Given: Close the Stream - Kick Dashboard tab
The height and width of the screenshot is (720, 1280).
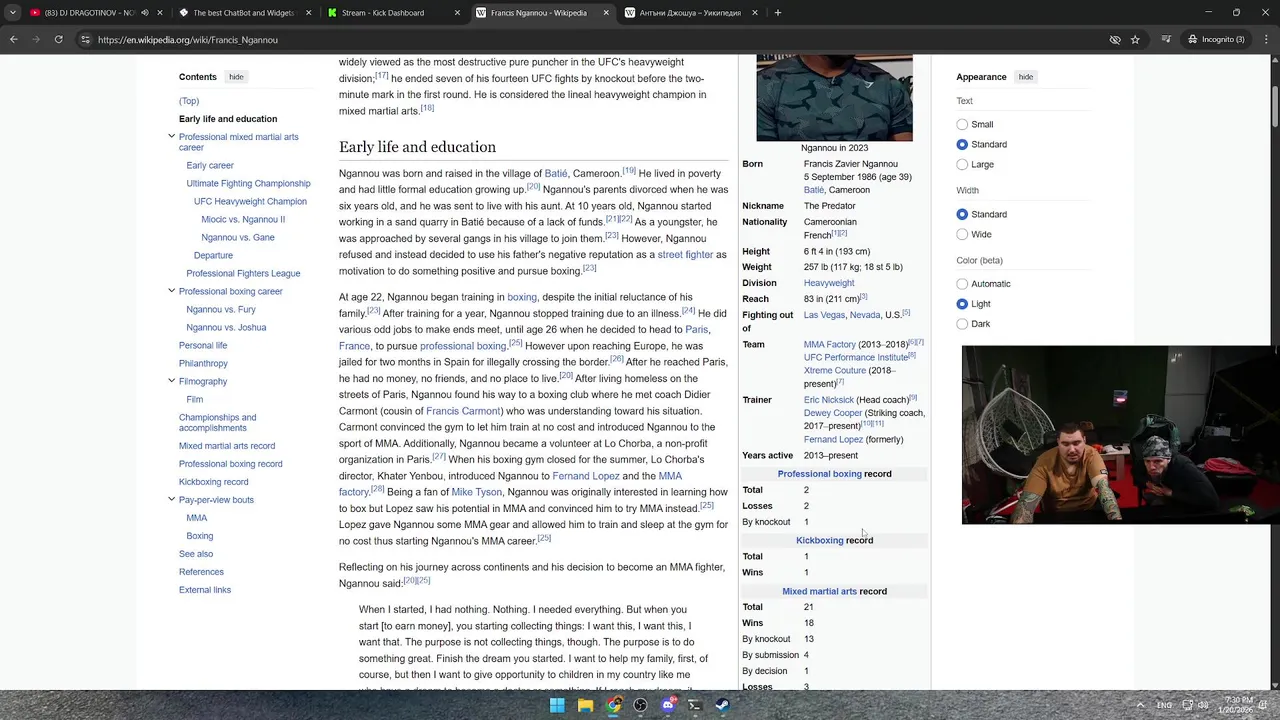Looking at the screenshot, I should tap(458, 13).
